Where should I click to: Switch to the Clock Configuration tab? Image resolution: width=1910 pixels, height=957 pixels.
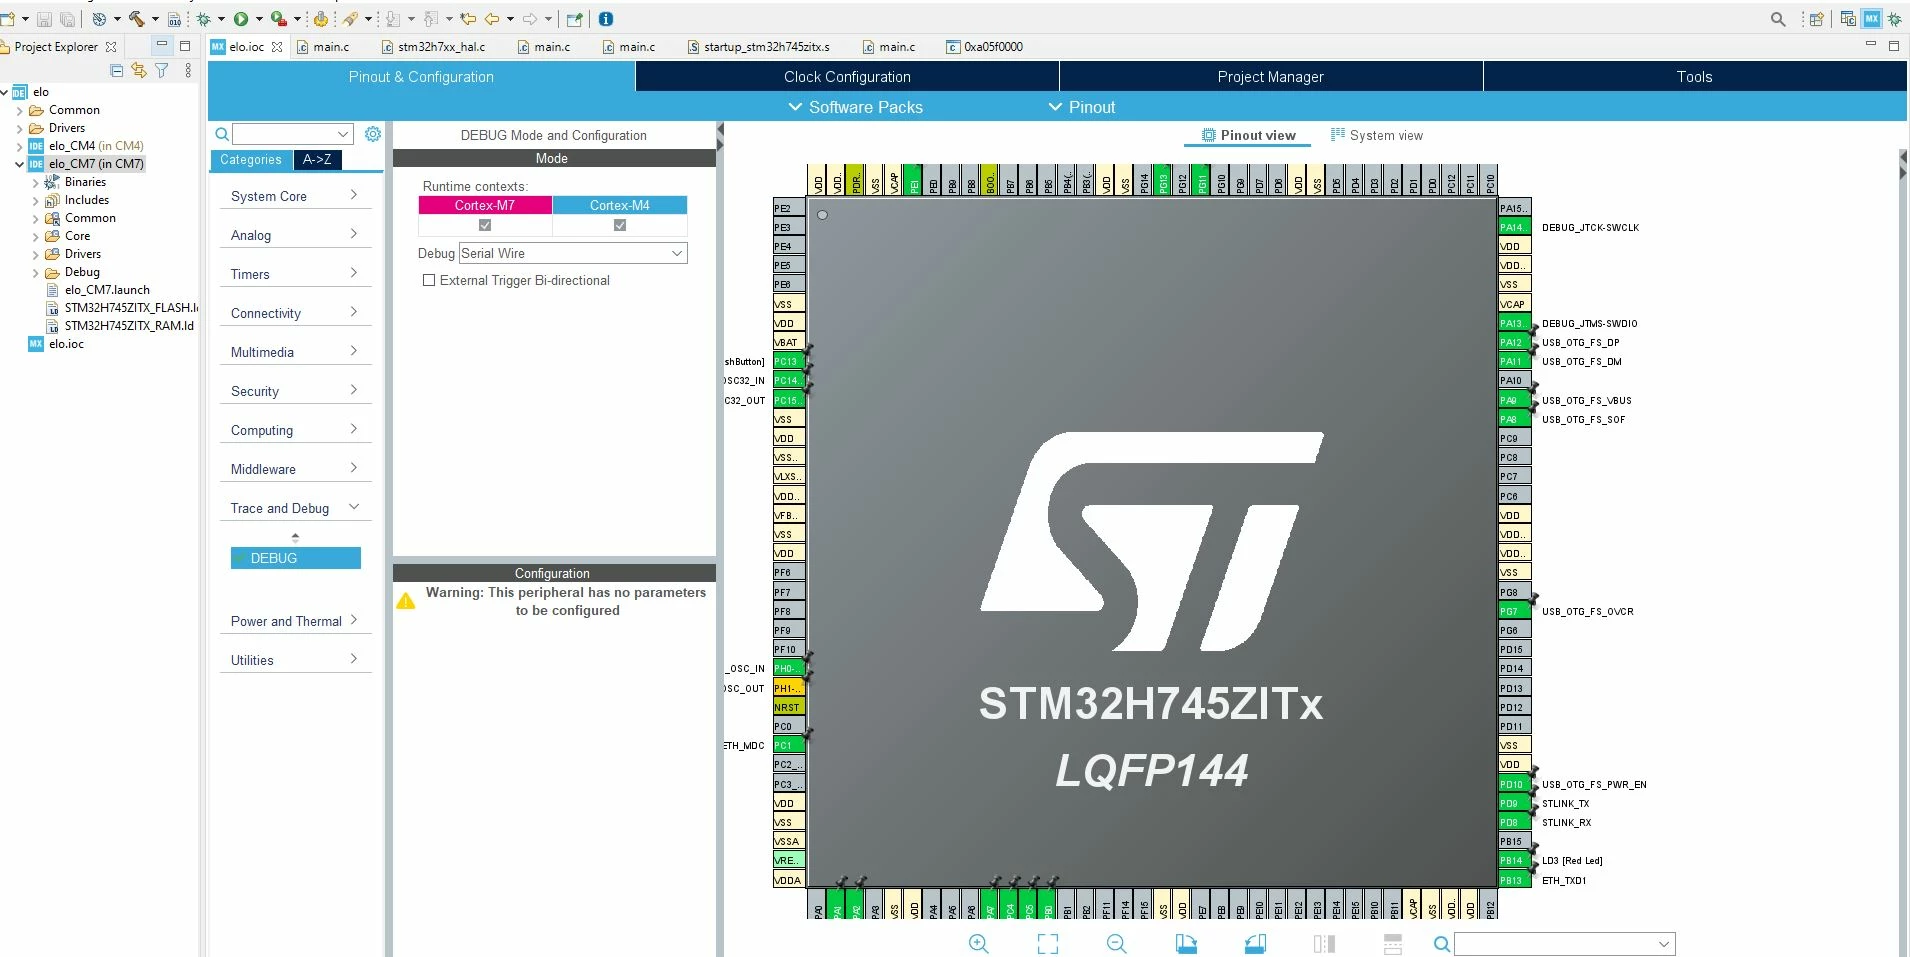tap(847, 77)
